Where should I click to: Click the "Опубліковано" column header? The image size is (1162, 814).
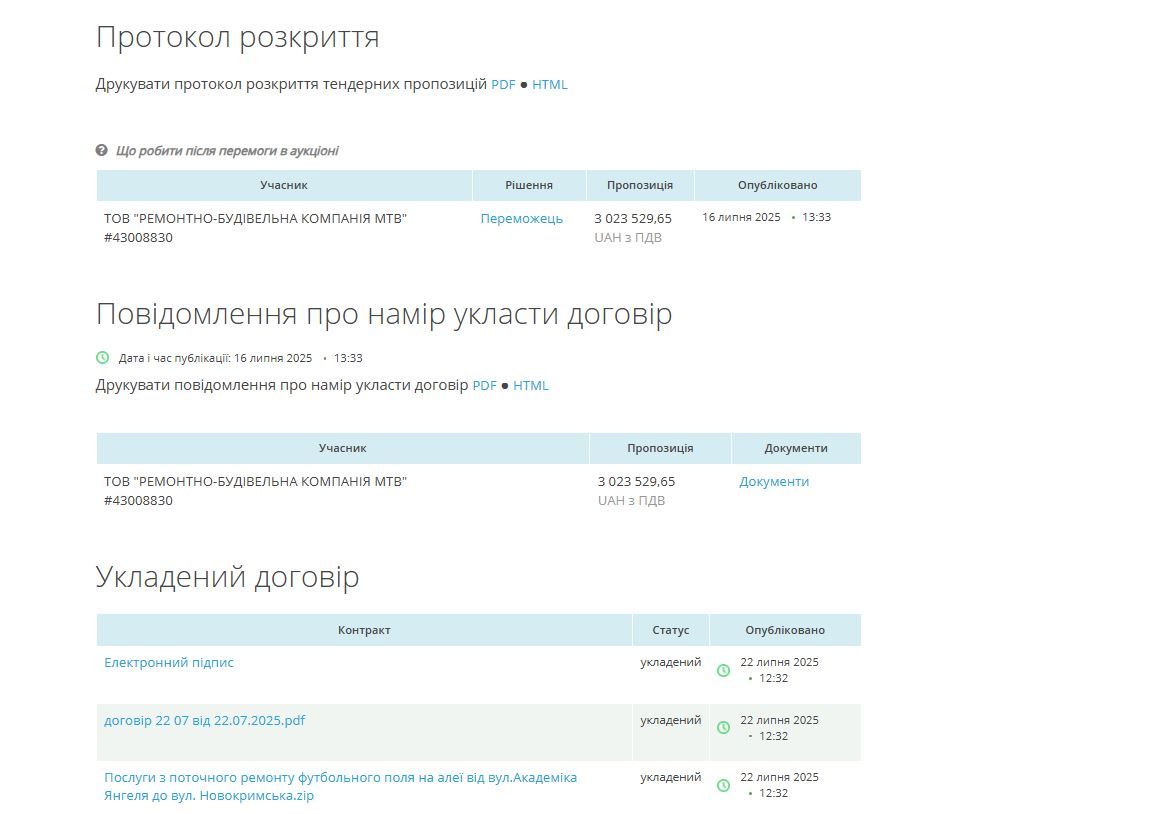point(777,185)
